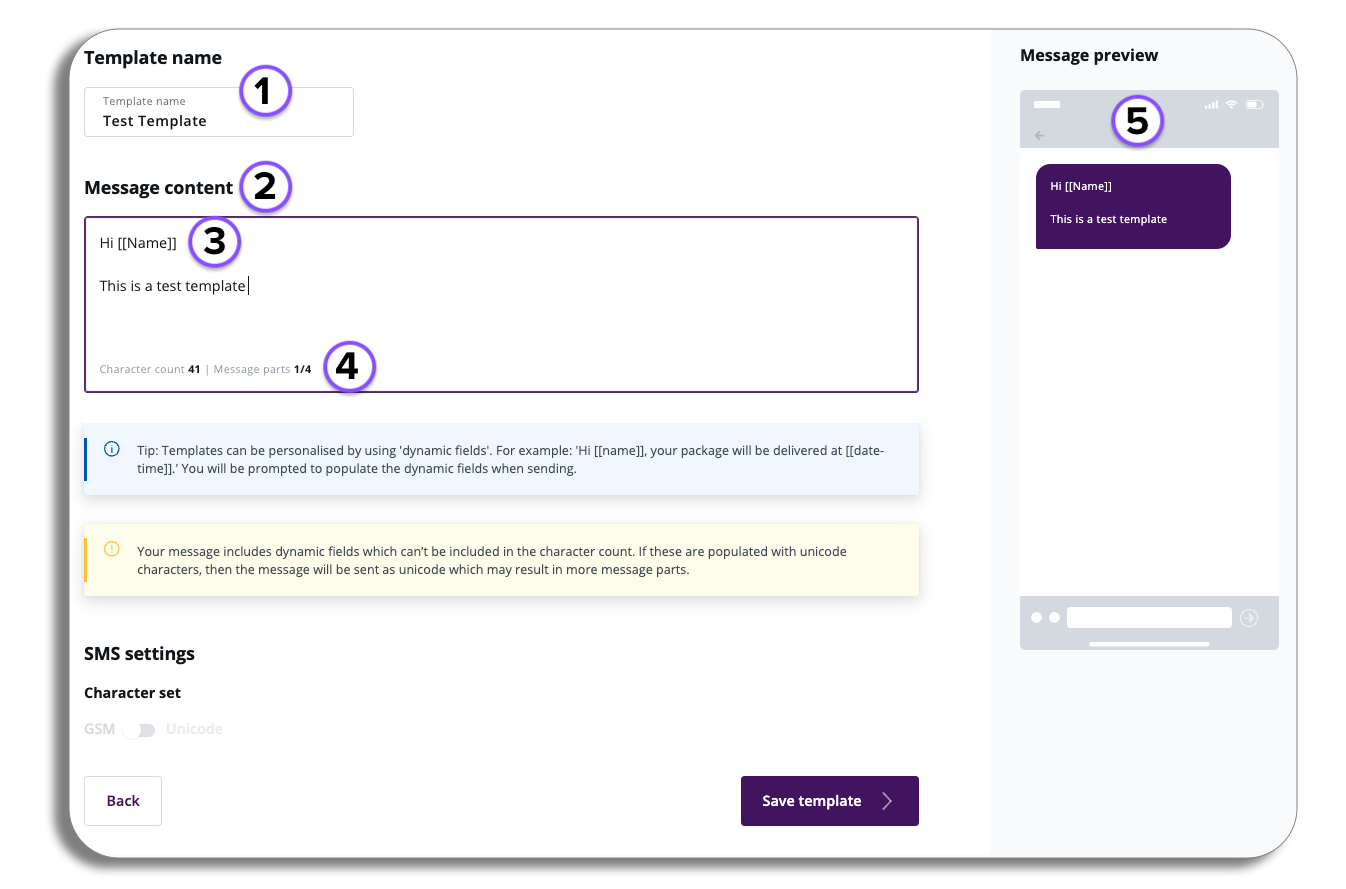Click the signal strength bars in the preview
This screenshot has width=1346, height=889.
tap(1212, 105)
